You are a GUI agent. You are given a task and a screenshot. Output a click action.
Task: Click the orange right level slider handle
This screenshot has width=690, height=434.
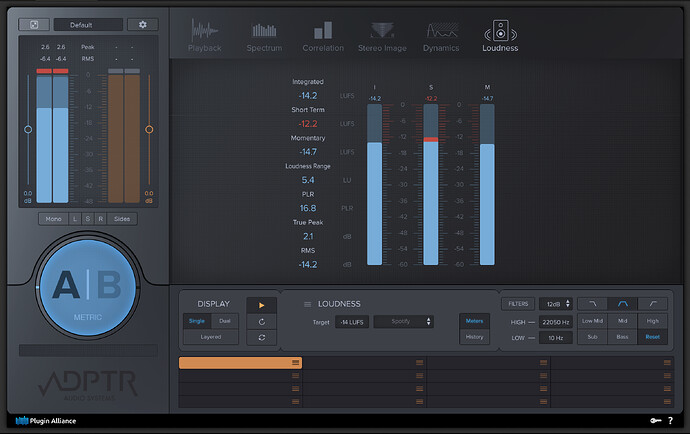(x=149, y=129)
